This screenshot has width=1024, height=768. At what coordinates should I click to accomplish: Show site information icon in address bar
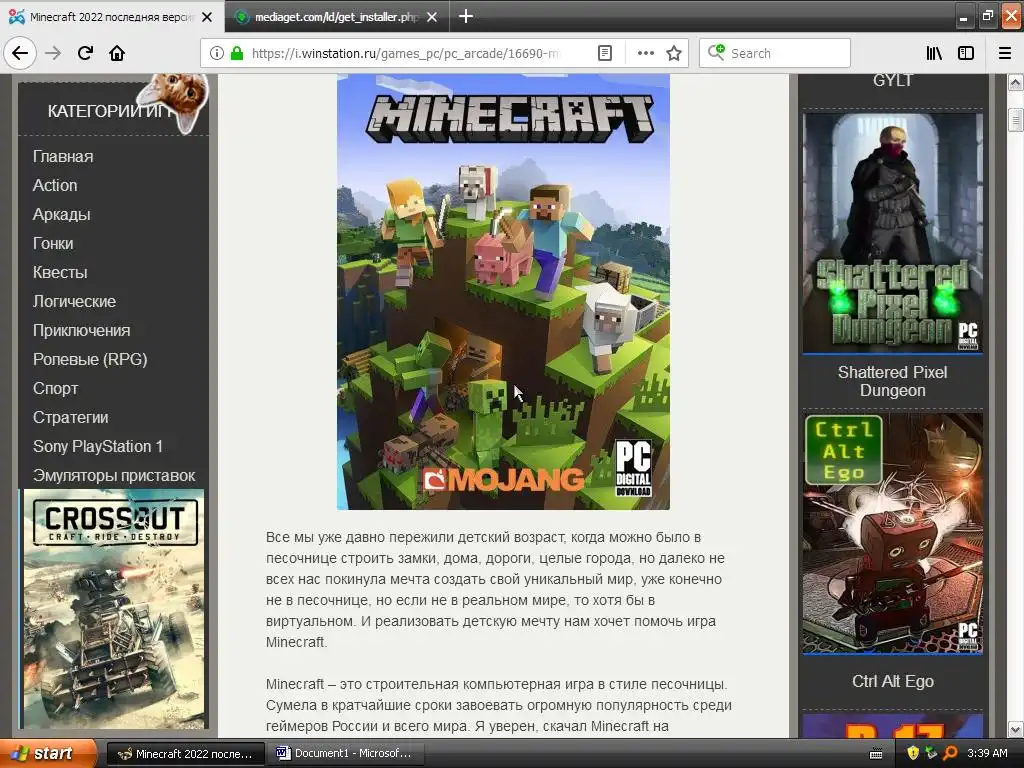pyautogui.click(x=217, y=53)
